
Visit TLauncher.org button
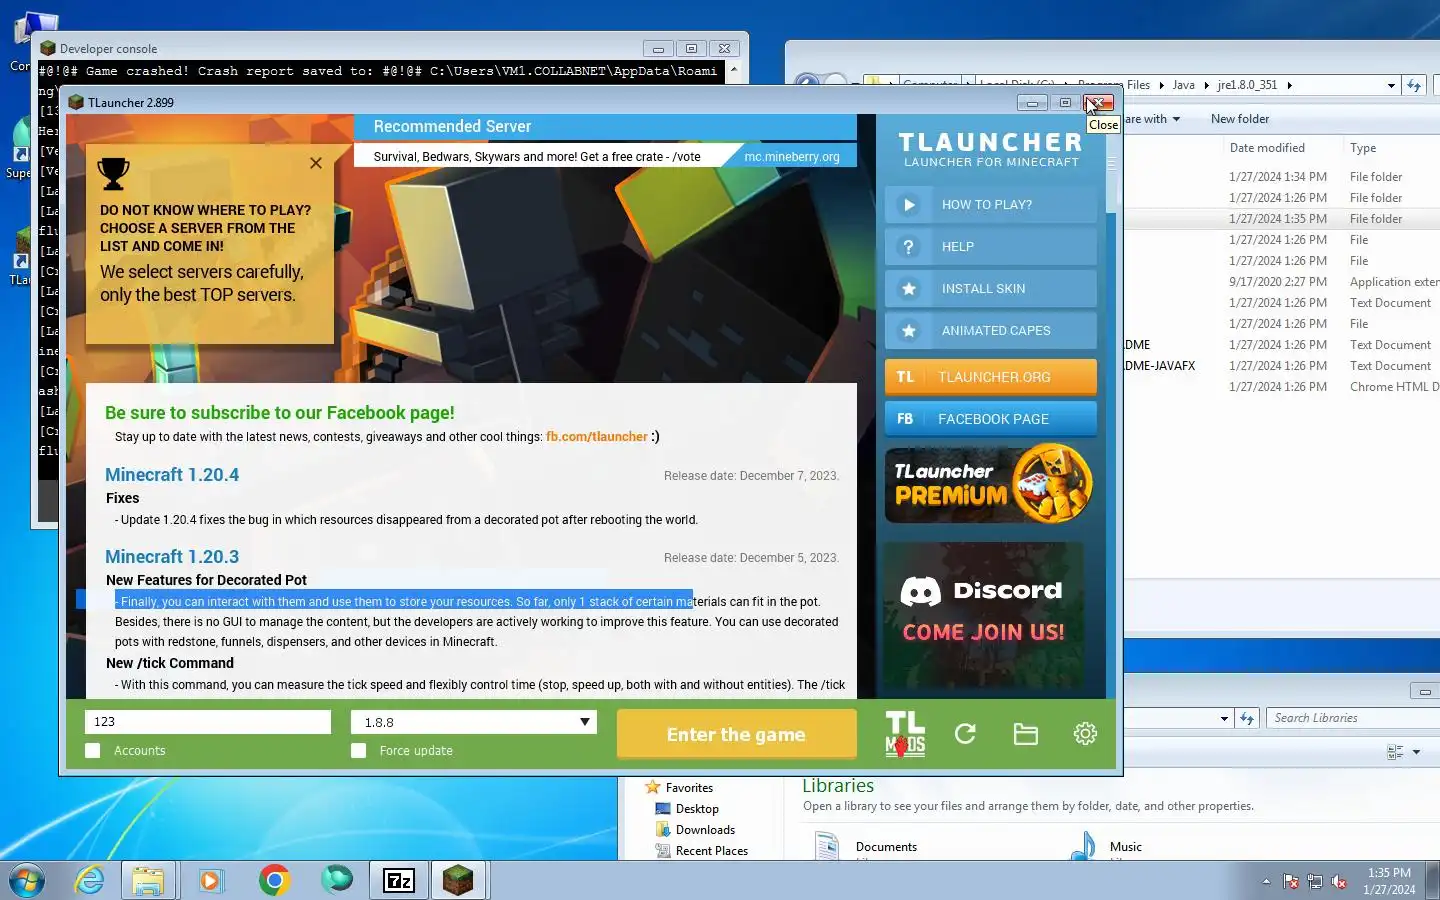[x=990, y=377]
